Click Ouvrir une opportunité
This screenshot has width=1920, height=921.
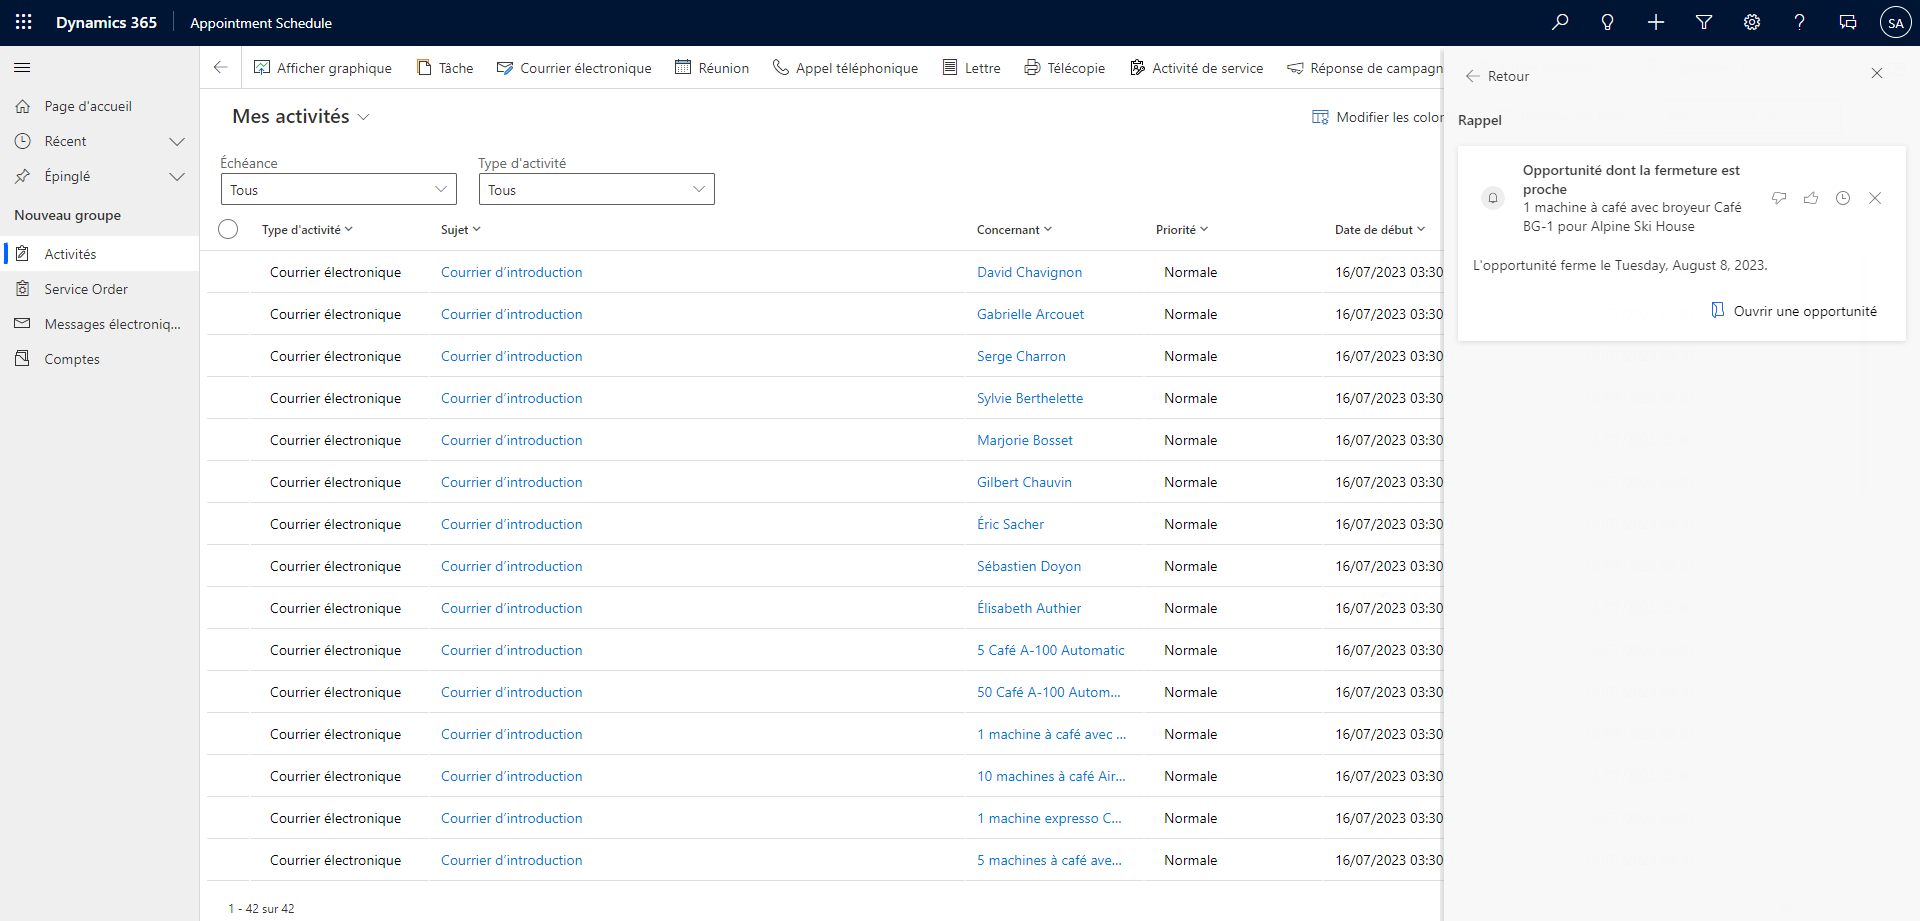(1794, 311)
